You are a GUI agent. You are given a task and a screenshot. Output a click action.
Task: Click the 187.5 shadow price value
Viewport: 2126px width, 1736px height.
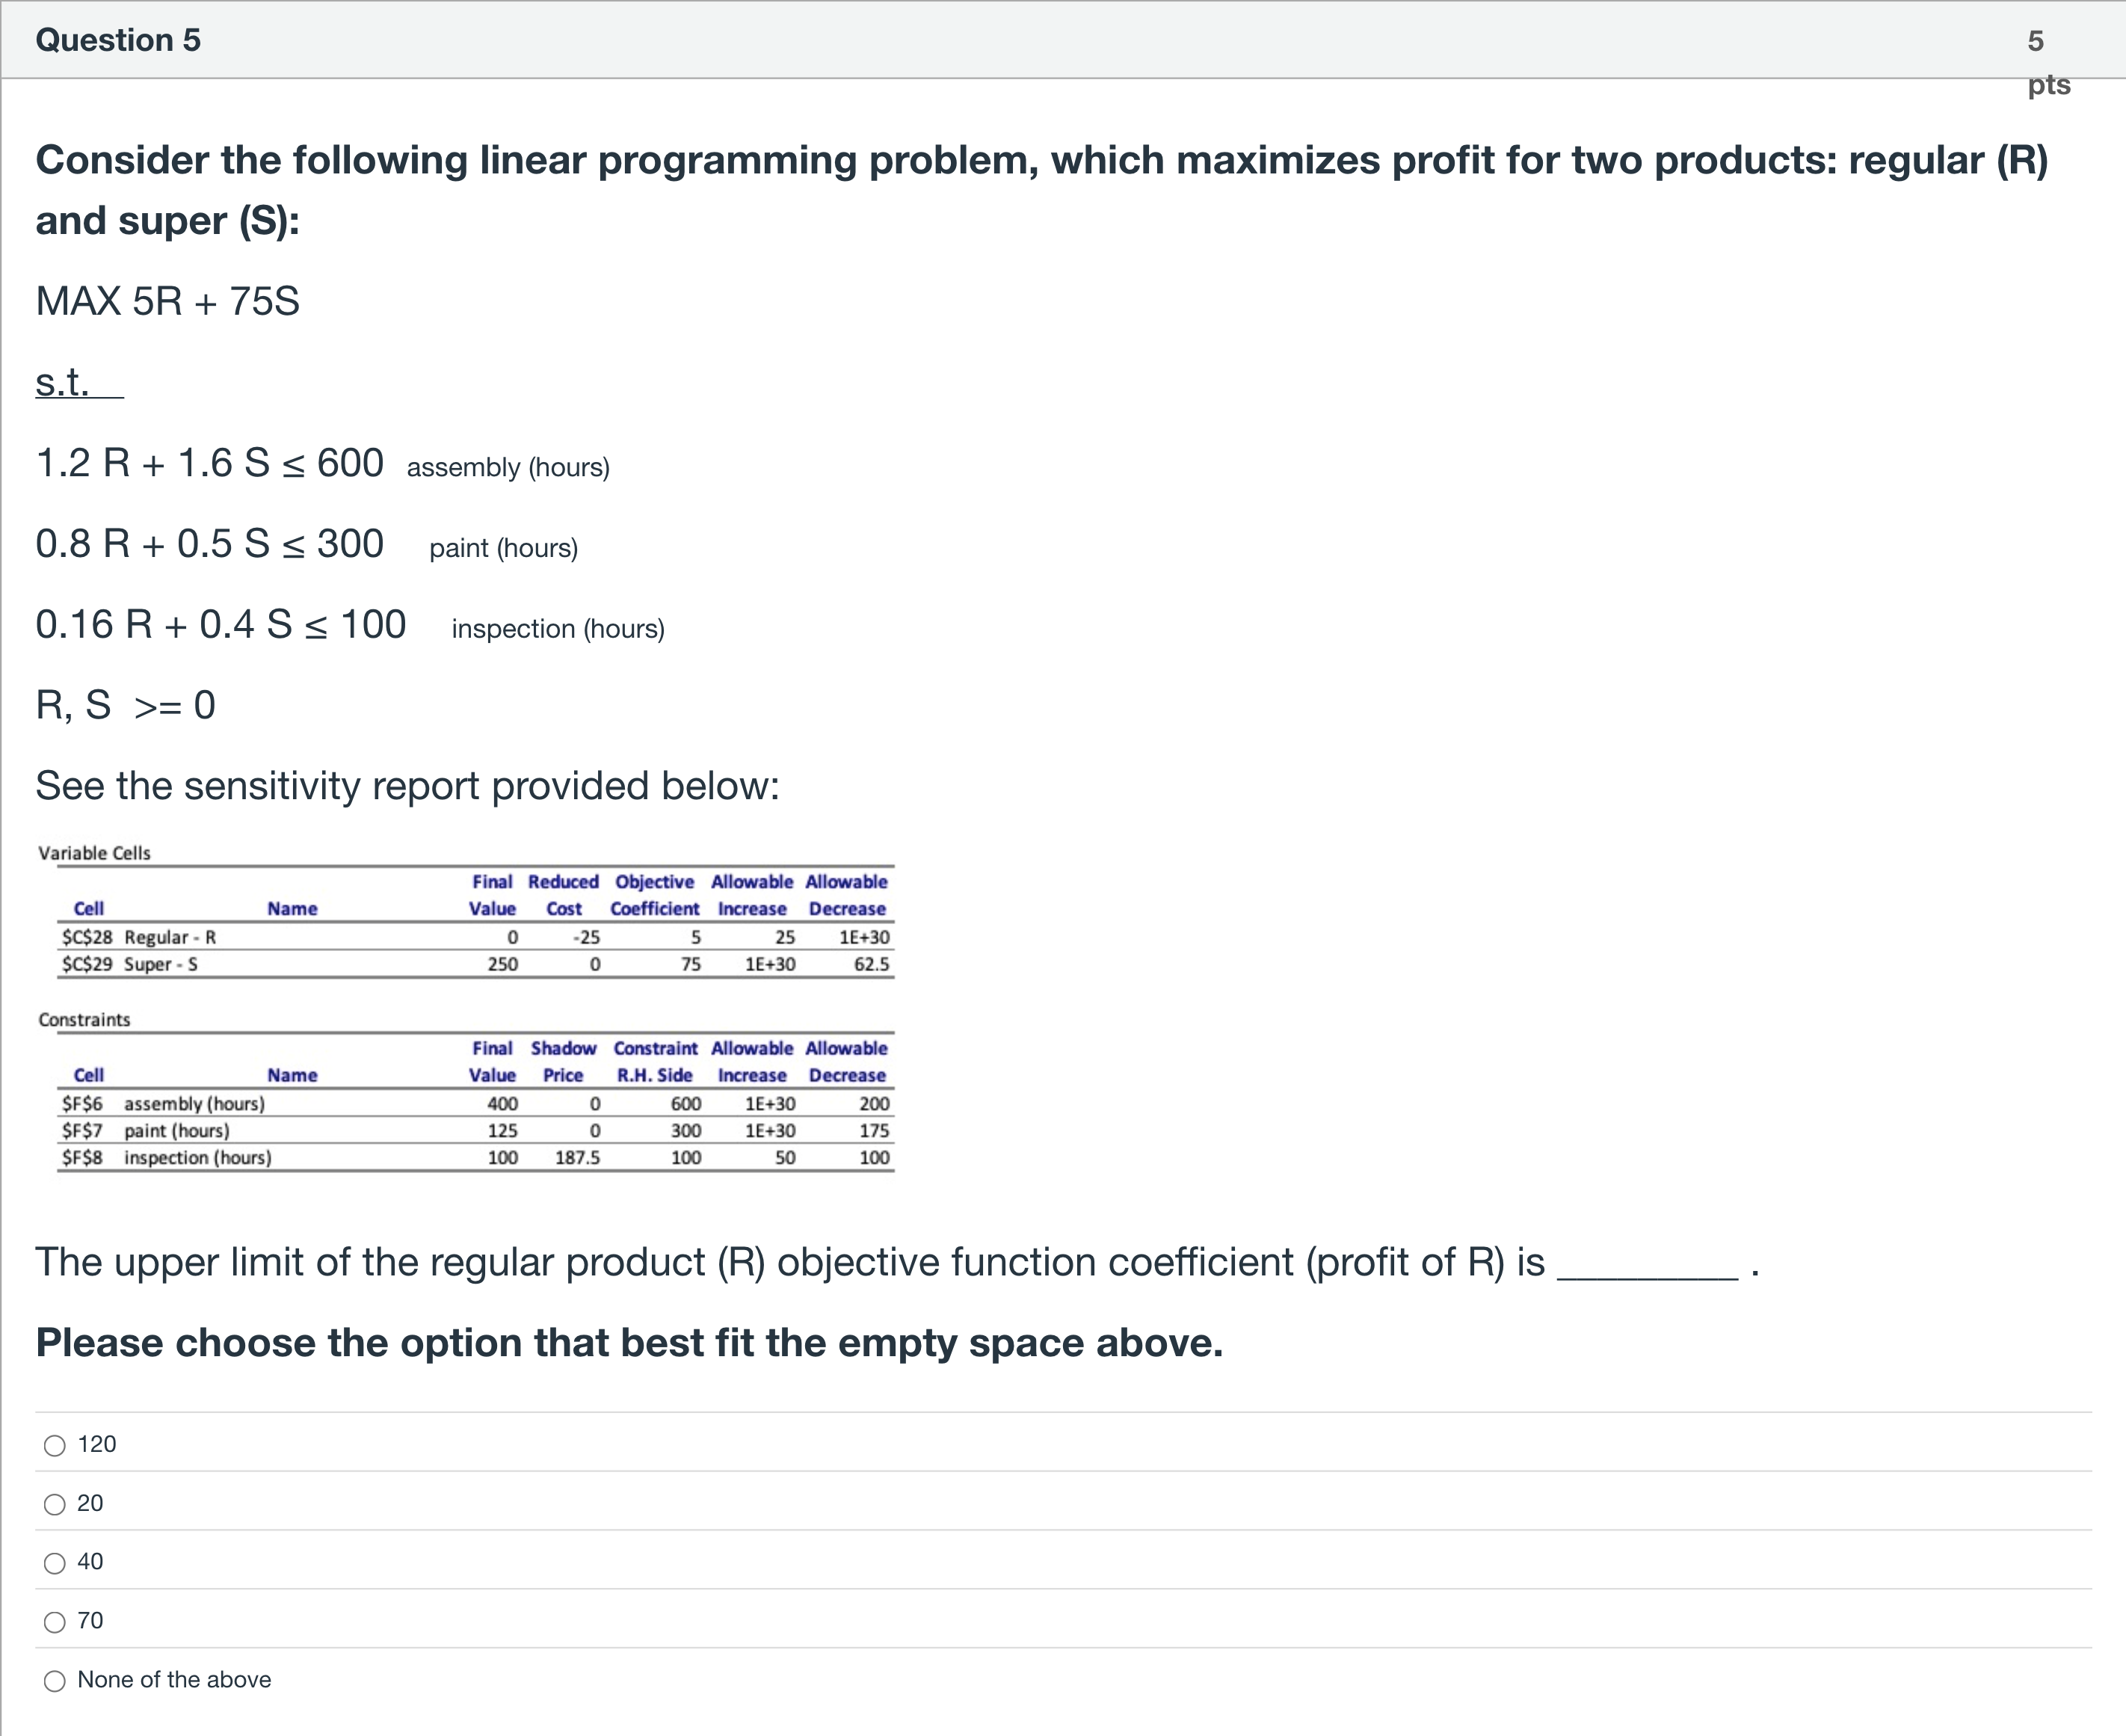pos(577,1157)
